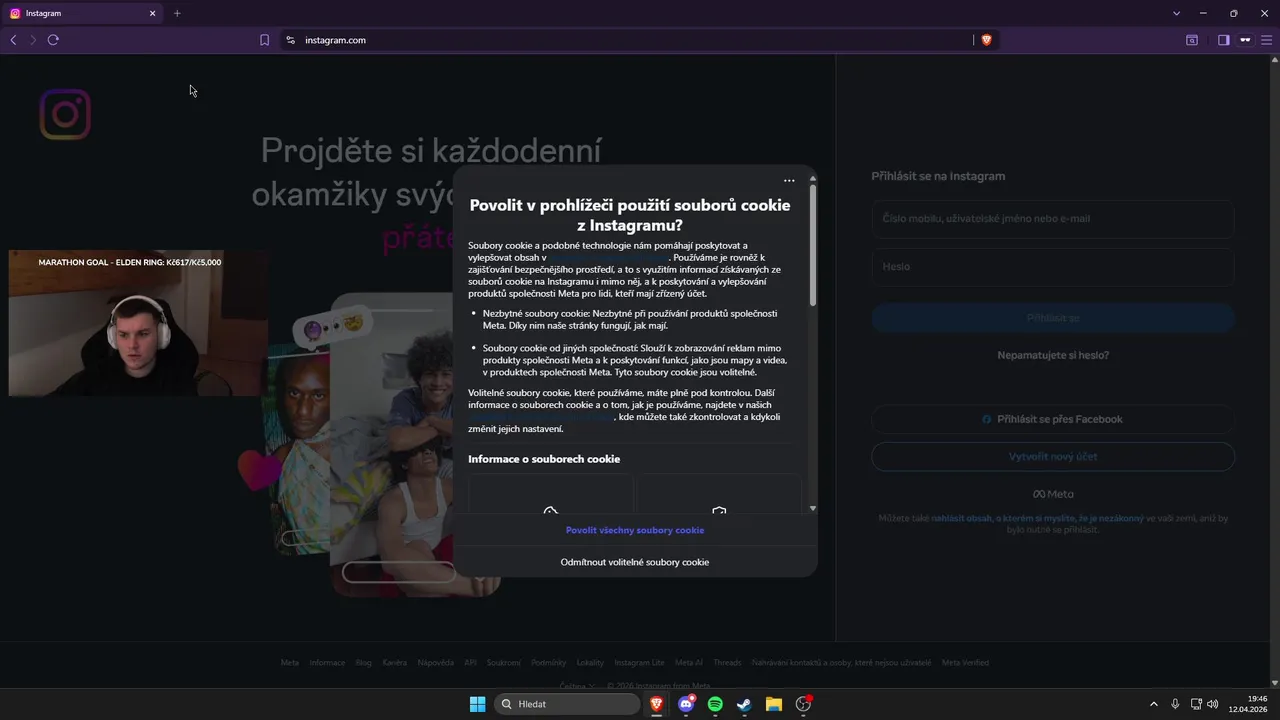This screenshot has width=1280, height=720.
Task: Expand the system tray hidden icons chevron
Action: (x=1153, y=704)
